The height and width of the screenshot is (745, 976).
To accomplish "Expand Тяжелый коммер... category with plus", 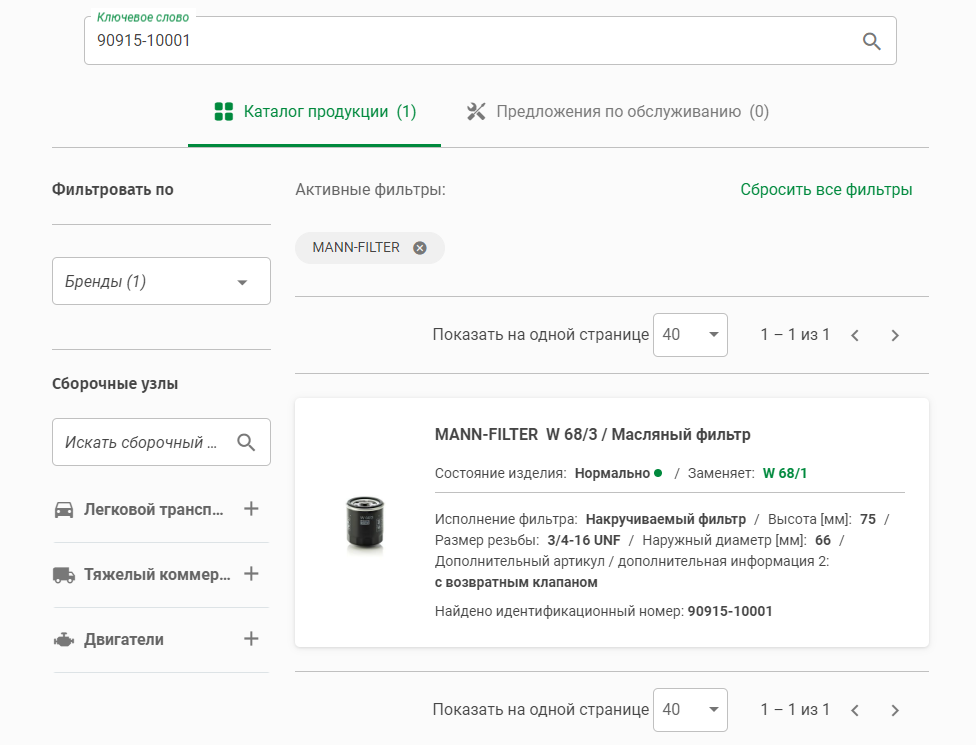I will 251,574.
